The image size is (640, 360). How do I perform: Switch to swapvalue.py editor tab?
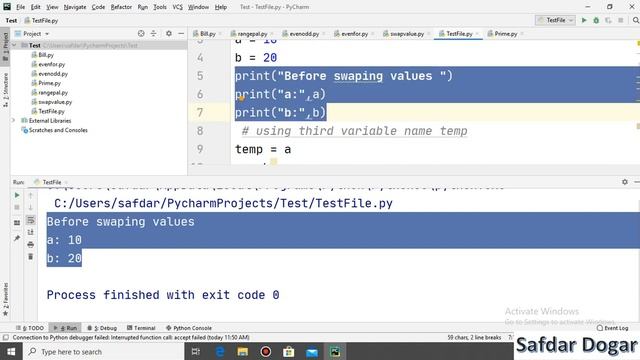pyautogui.click(x=406, y=34)
